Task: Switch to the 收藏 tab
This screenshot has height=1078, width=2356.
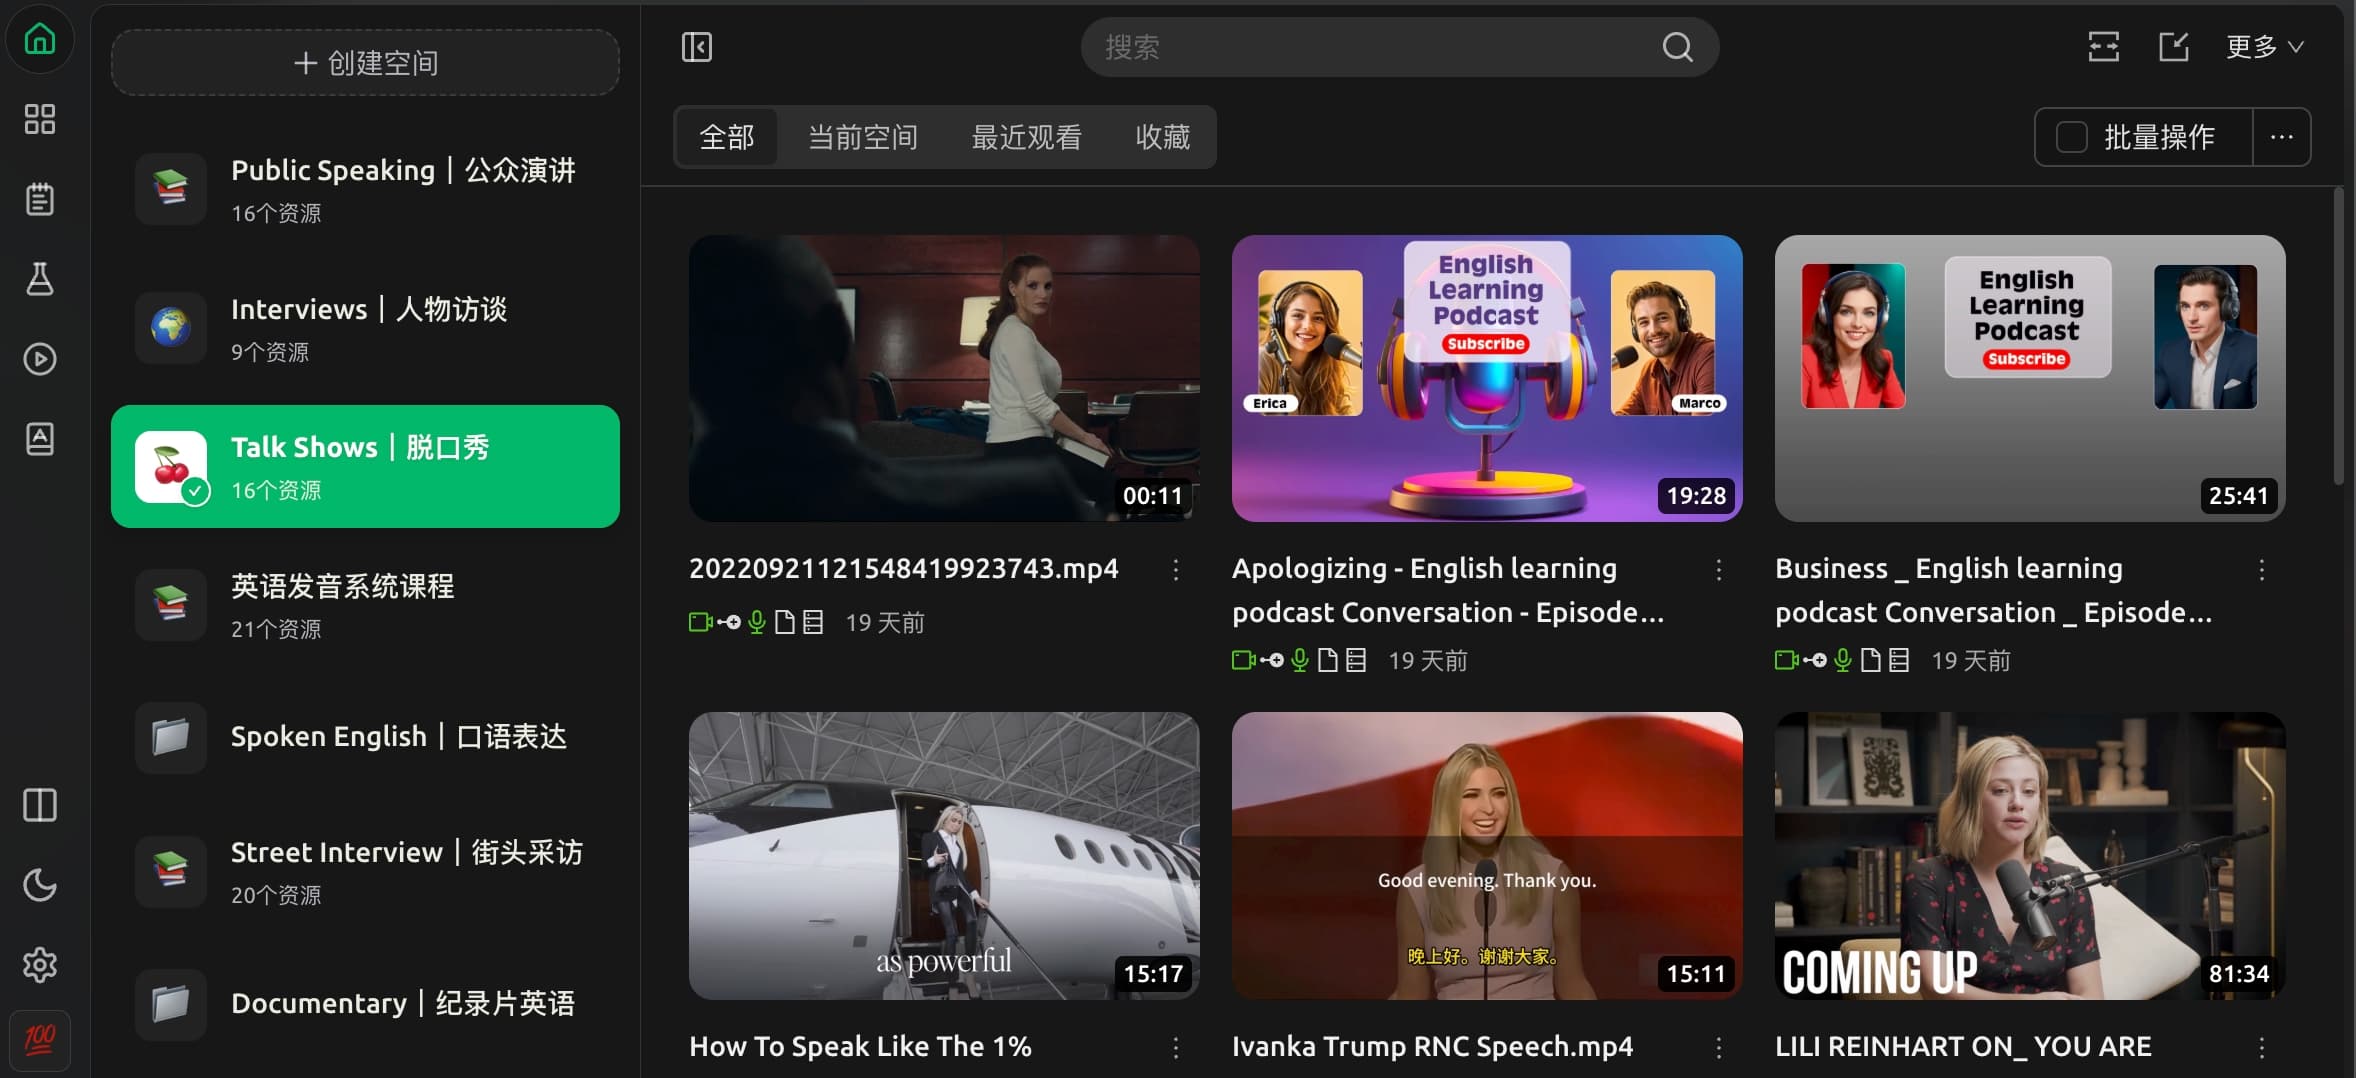Action: point(1162,137)
